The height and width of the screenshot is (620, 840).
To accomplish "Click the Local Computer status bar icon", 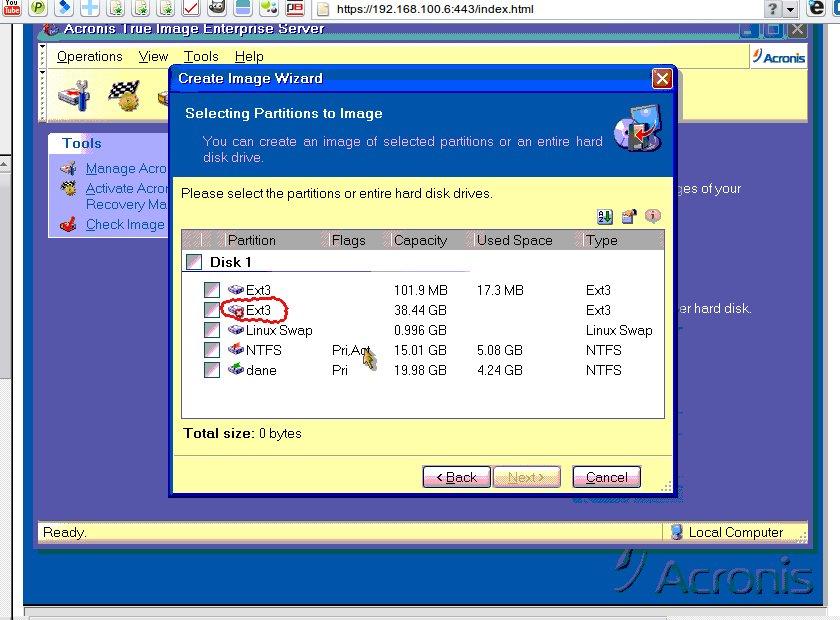I will pyautogui.click(x=677, y=532).
